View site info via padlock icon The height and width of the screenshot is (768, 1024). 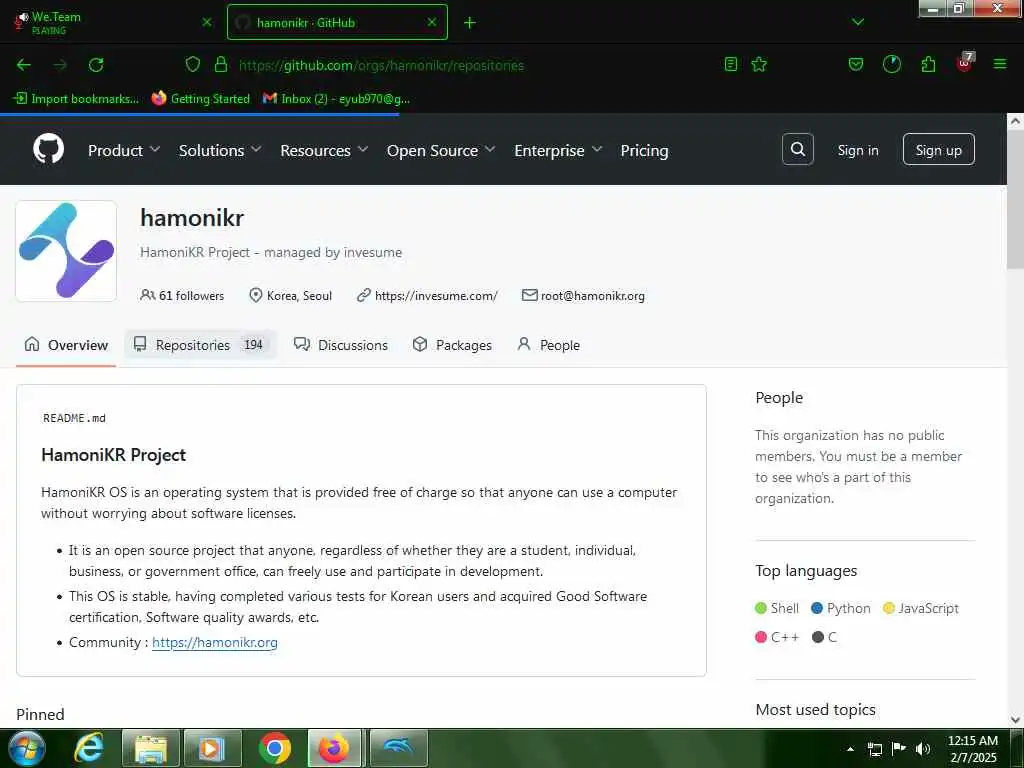pos(221,64)
